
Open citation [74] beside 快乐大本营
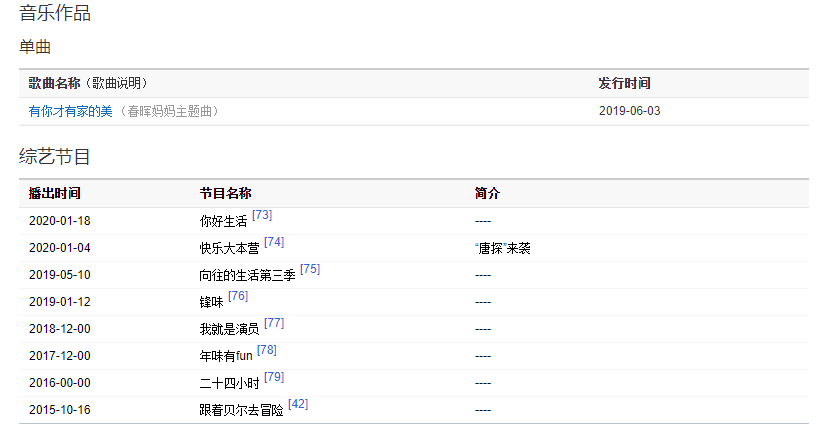tap(274, 242)
